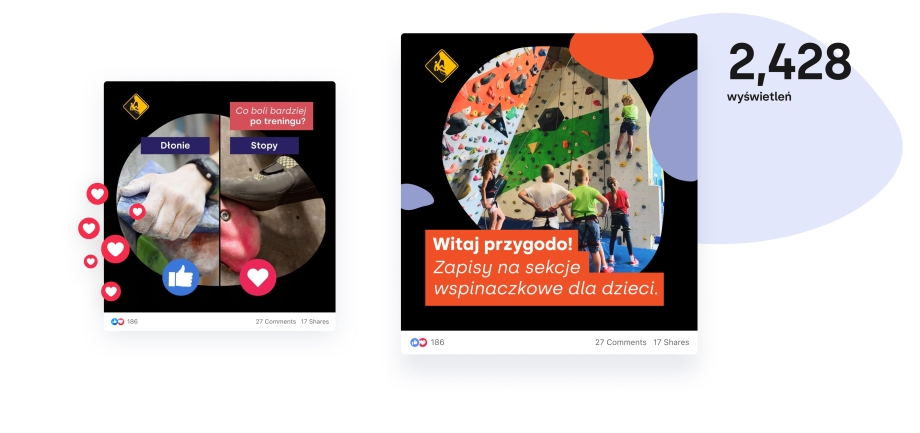
Task: Open 27 Comments on the right post
Action: coord(620,343)
